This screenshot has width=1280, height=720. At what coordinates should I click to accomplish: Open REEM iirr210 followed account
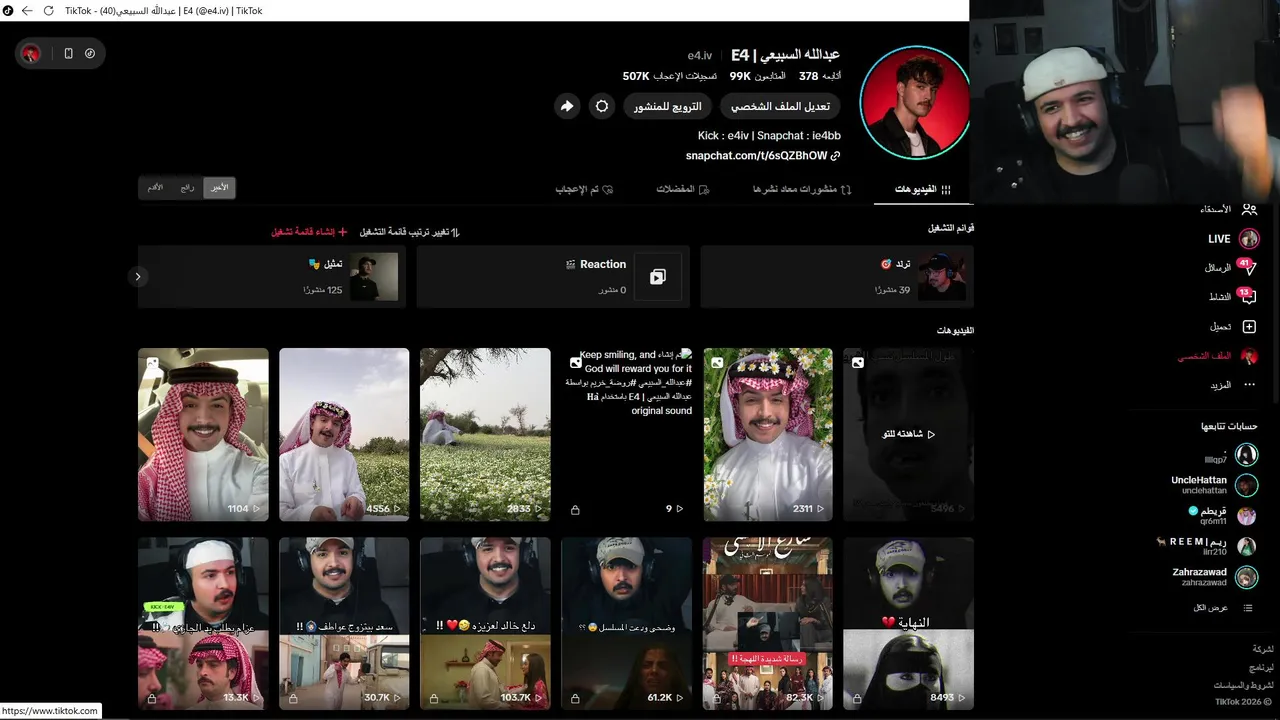(1207, 546)
